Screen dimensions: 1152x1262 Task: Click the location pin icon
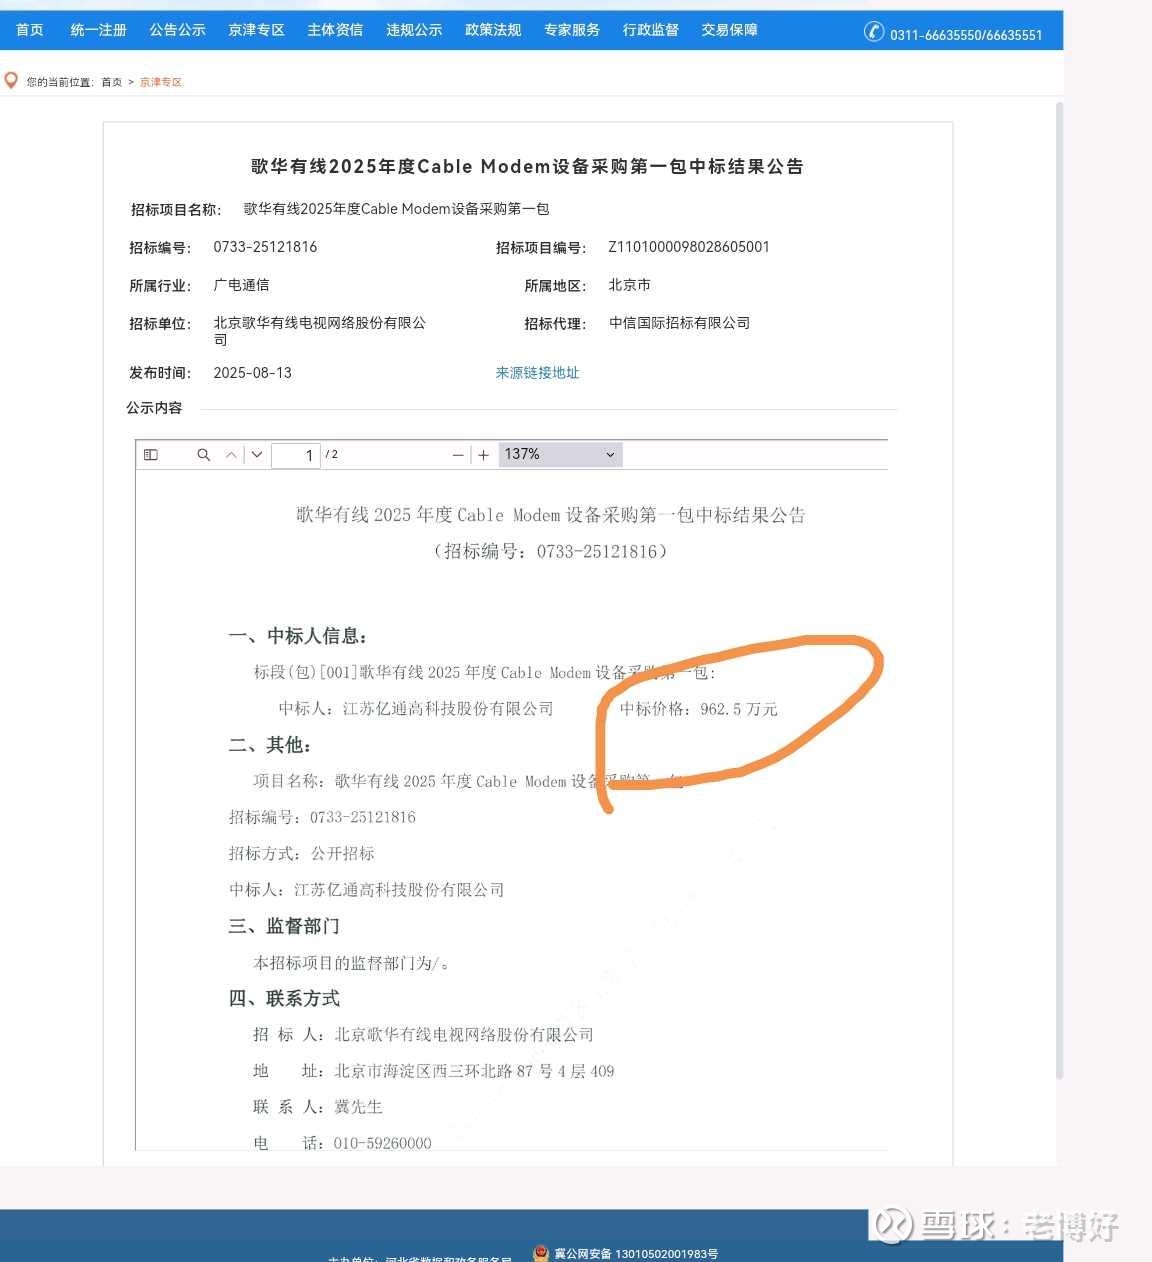[x=11, y=80]
